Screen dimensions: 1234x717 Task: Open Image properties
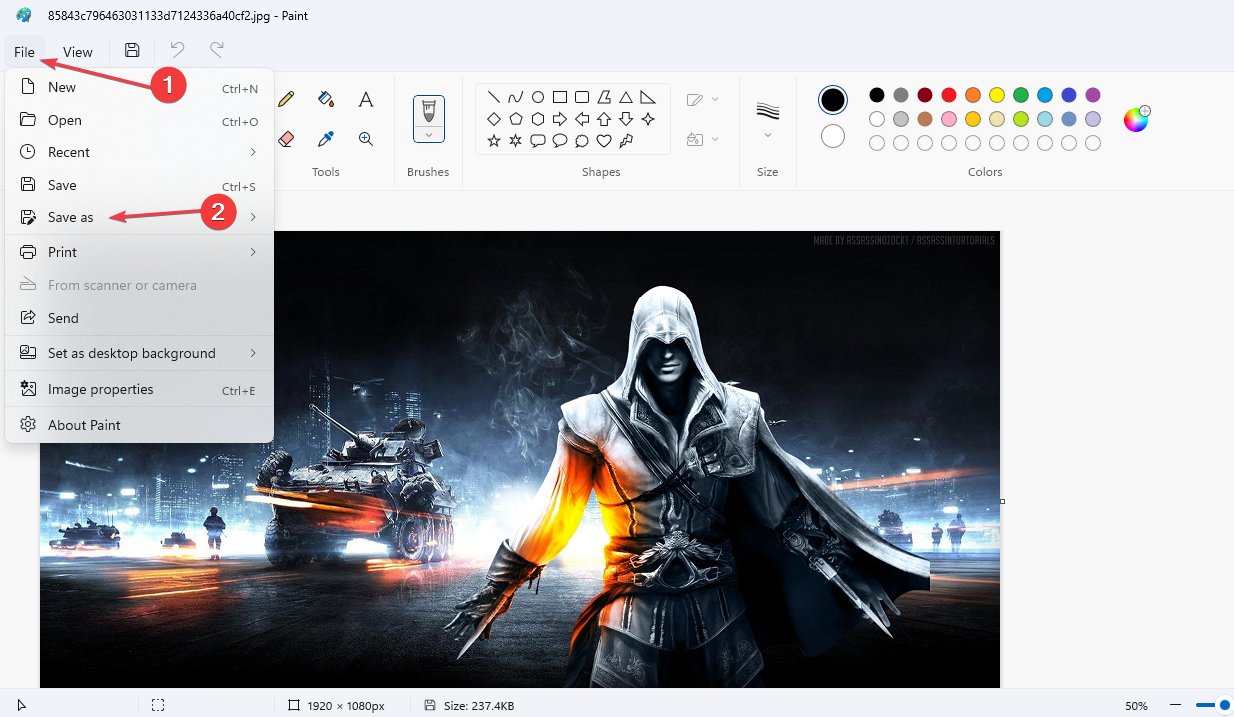(x=139, y=389)
